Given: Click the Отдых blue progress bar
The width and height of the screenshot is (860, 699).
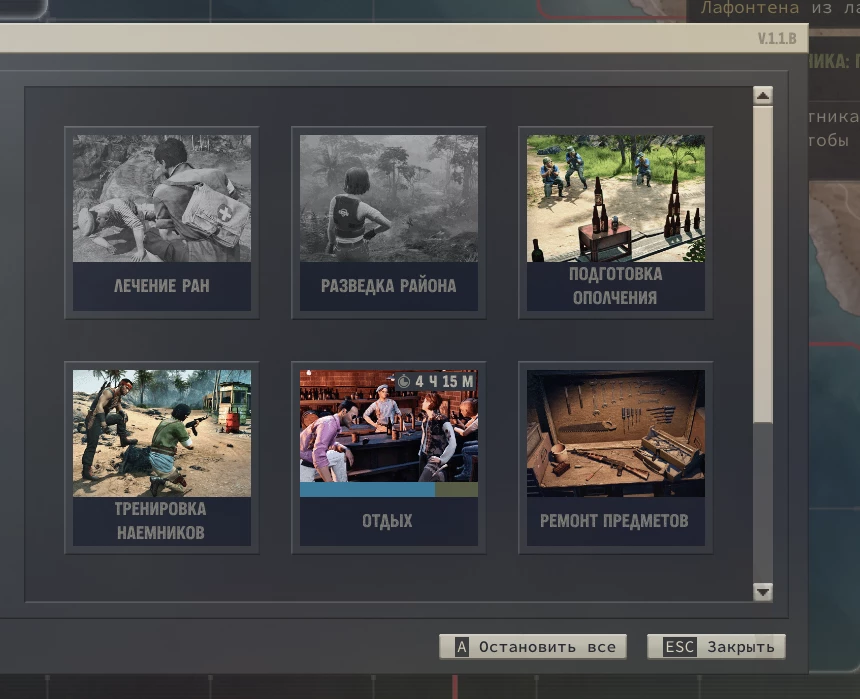Looking at the screenshot, I should 367,489.
